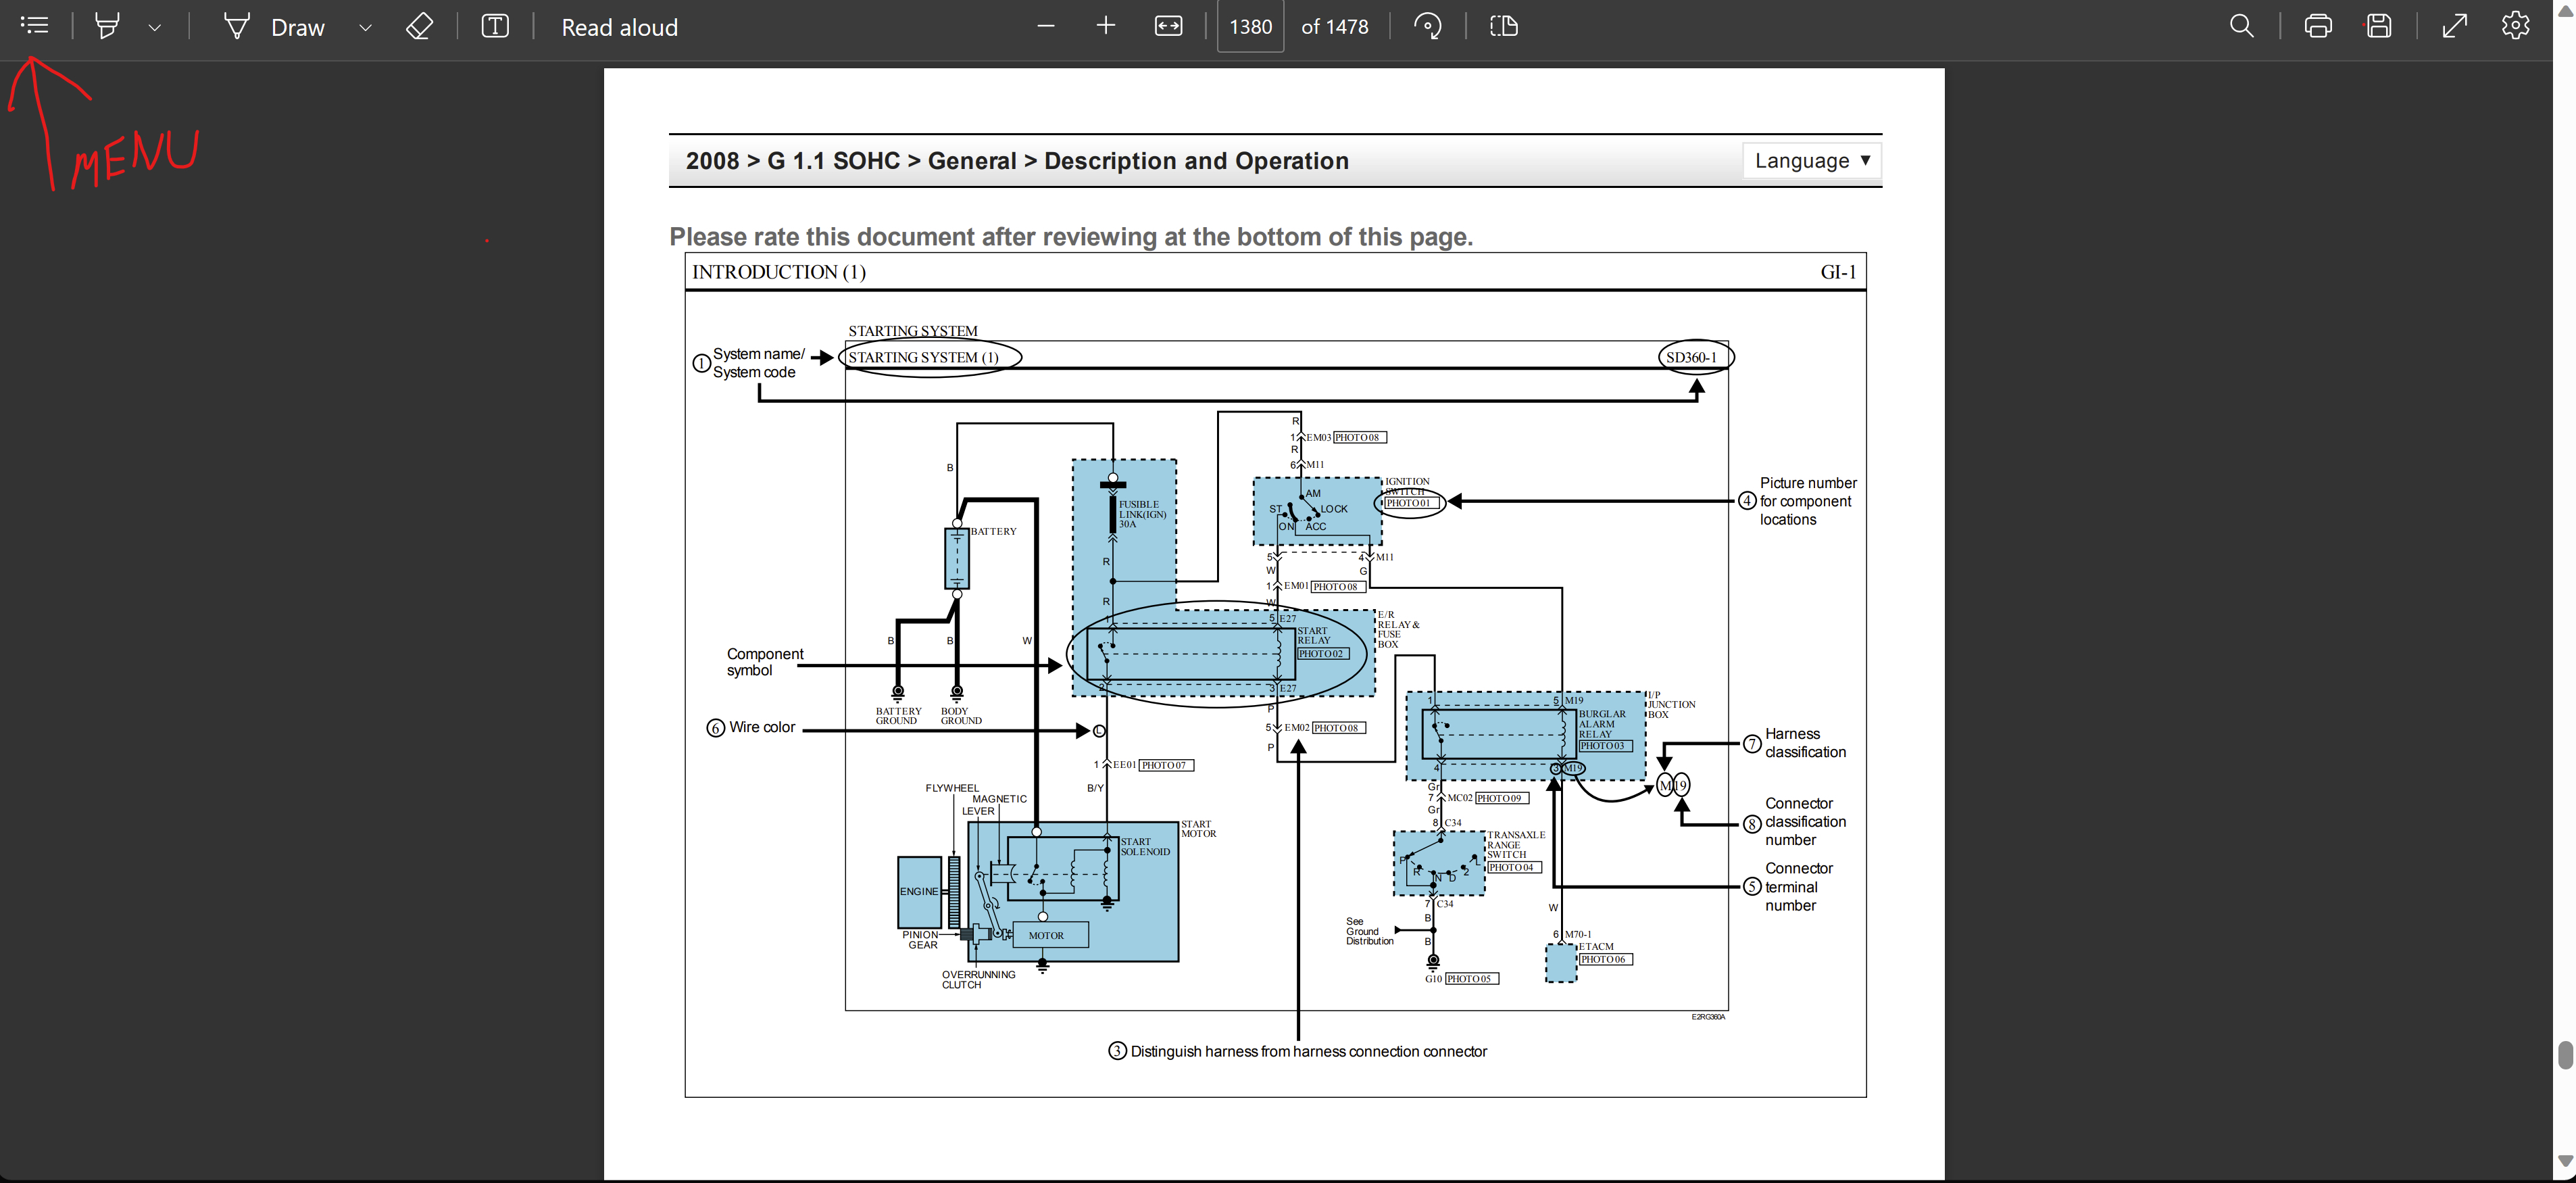The image size is (2576, 1183).
Task: Enter full screen with arrows icon
Action: (2454, 26)
